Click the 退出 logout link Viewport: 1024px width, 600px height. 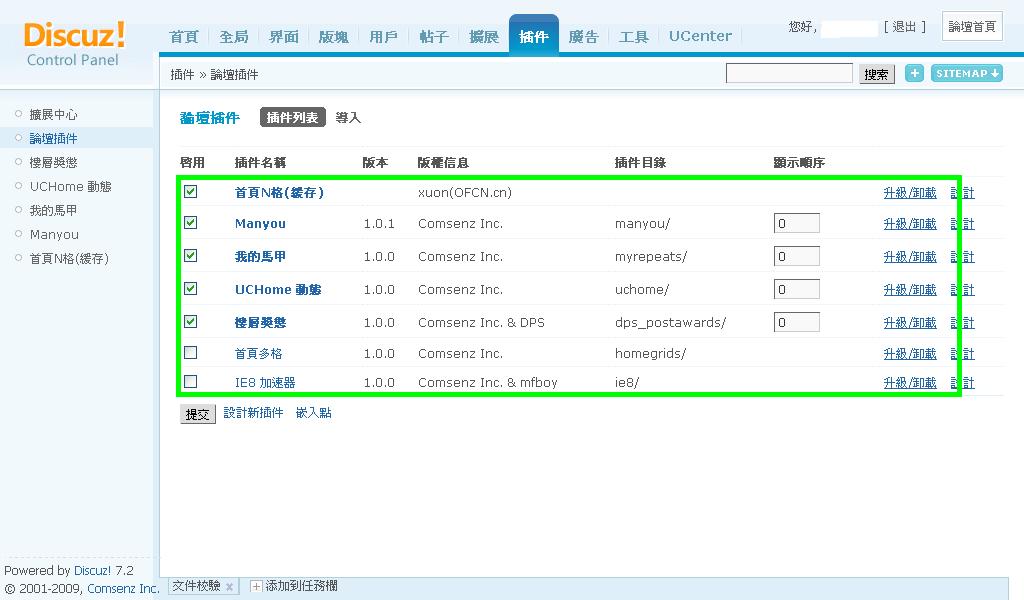tap(904, 27)
